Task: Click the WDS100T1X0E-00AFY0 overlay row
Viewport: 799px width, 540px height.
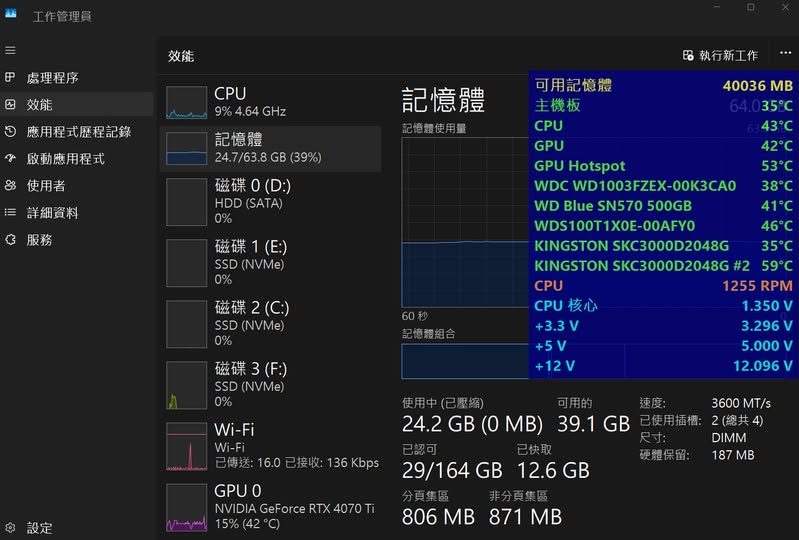Action: [663, 226]
